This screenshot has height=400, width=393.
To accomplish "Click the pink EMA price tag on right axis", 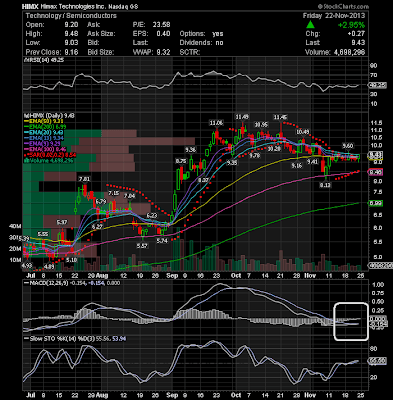I will [375, 172].
